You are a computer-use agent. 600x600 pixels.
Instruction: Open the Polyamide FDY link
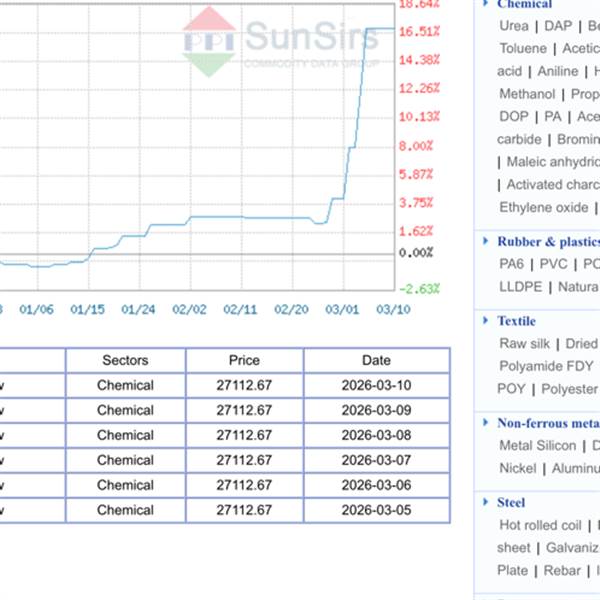[x=546, y=366]
